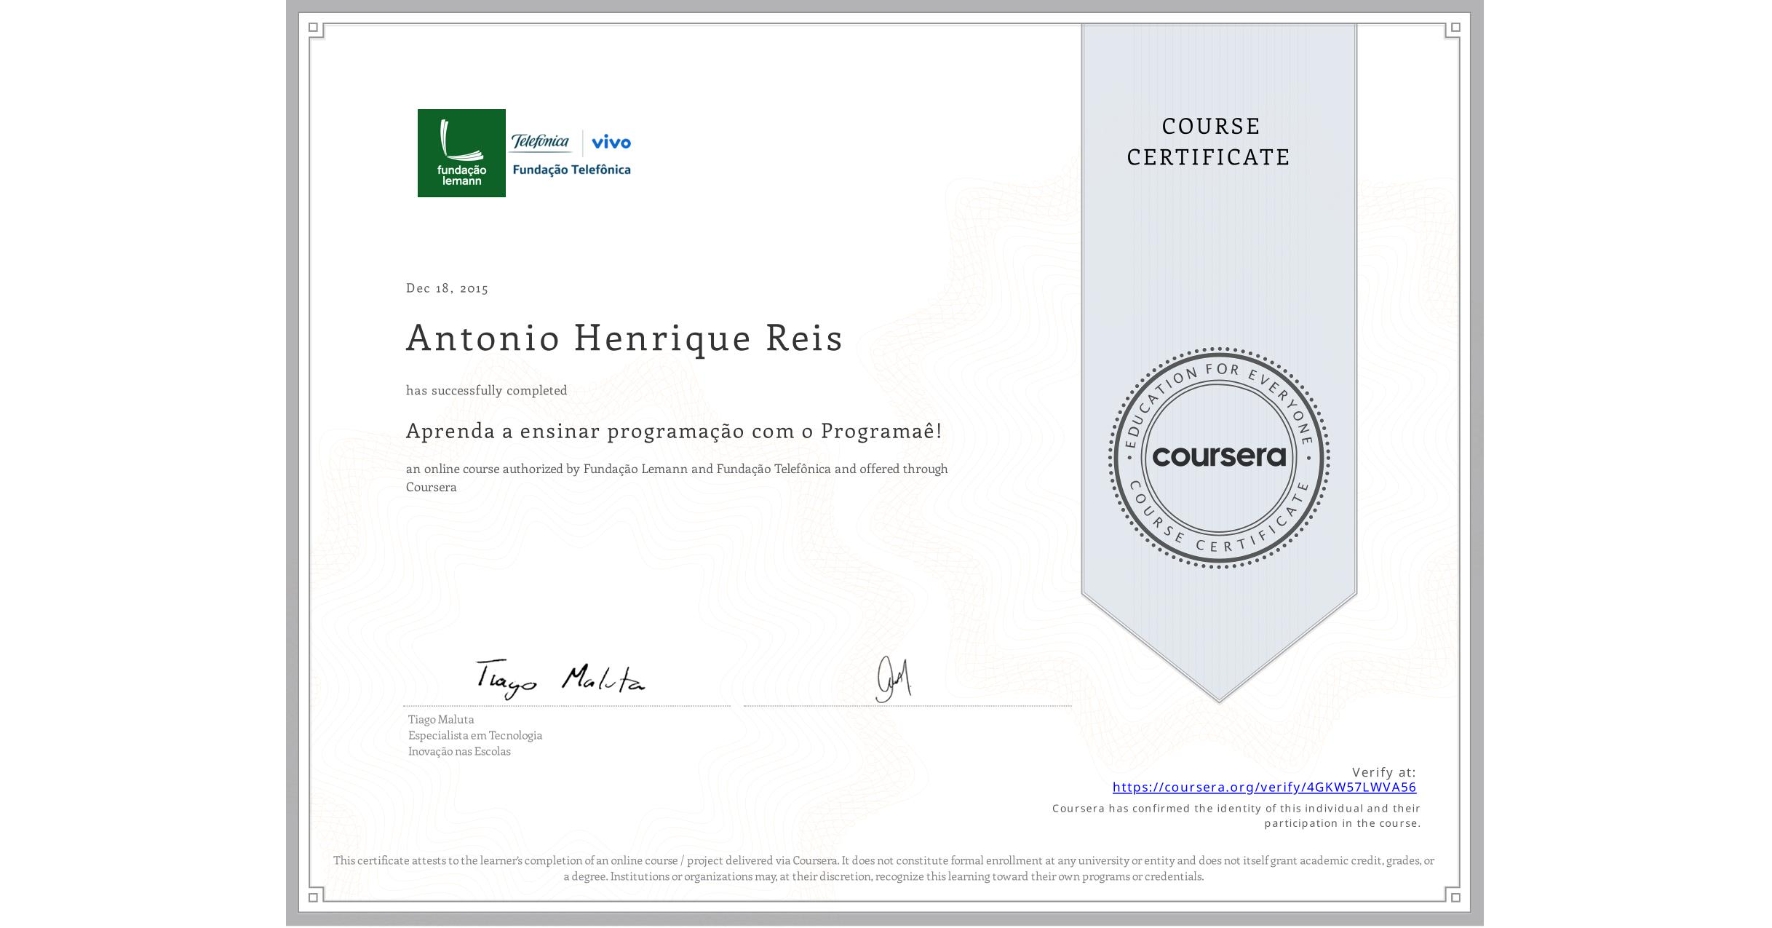Click the Fundação Lemann green logo
Viewport: 1772px width, 928px height.
(x=462, y=153)
